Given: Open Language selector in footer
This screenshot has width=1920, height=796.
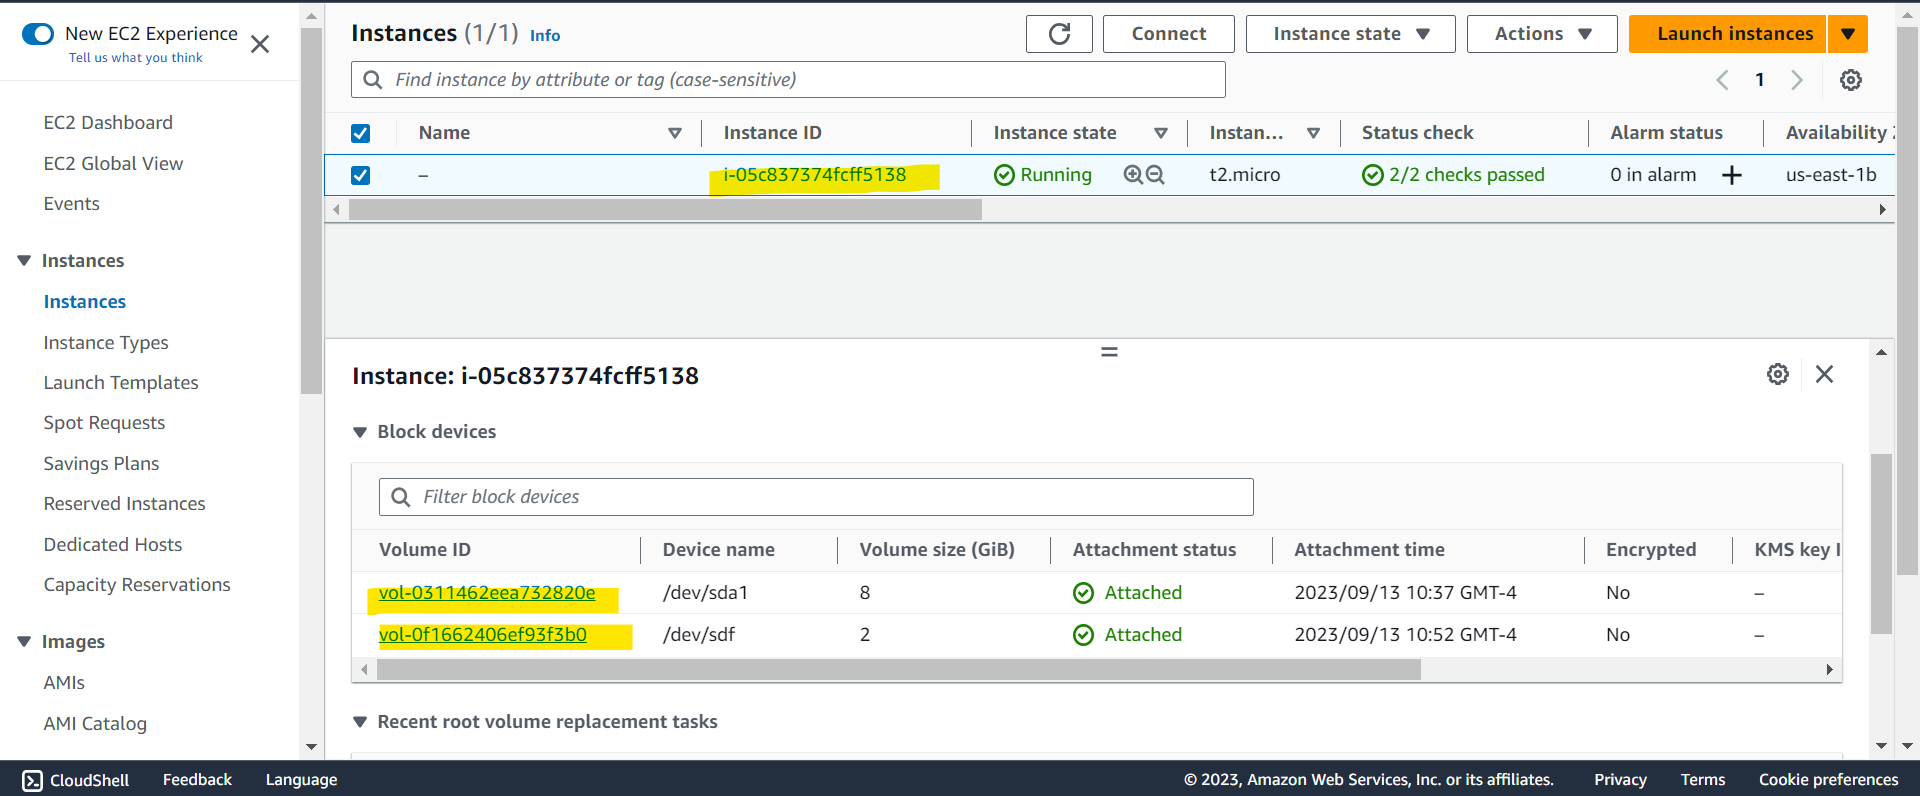Looking at the screenshot, I should pos(301,780).
